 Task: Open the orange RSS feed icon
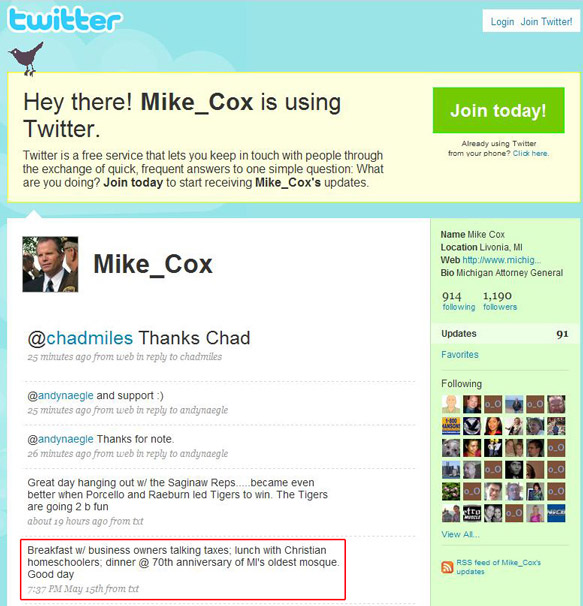click(x=447, y=567)
